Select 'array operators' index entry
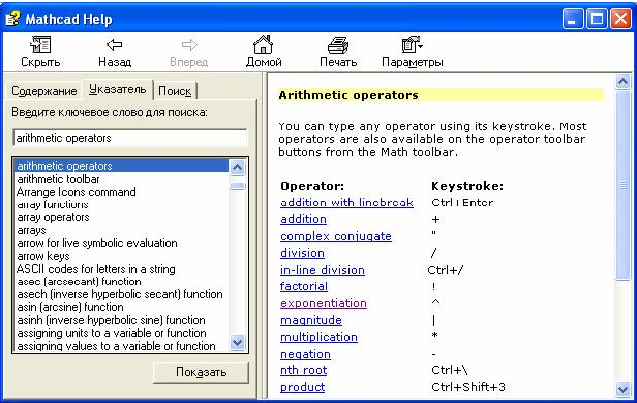Screen dimensions: 637x403 click(x=53, y=217)
